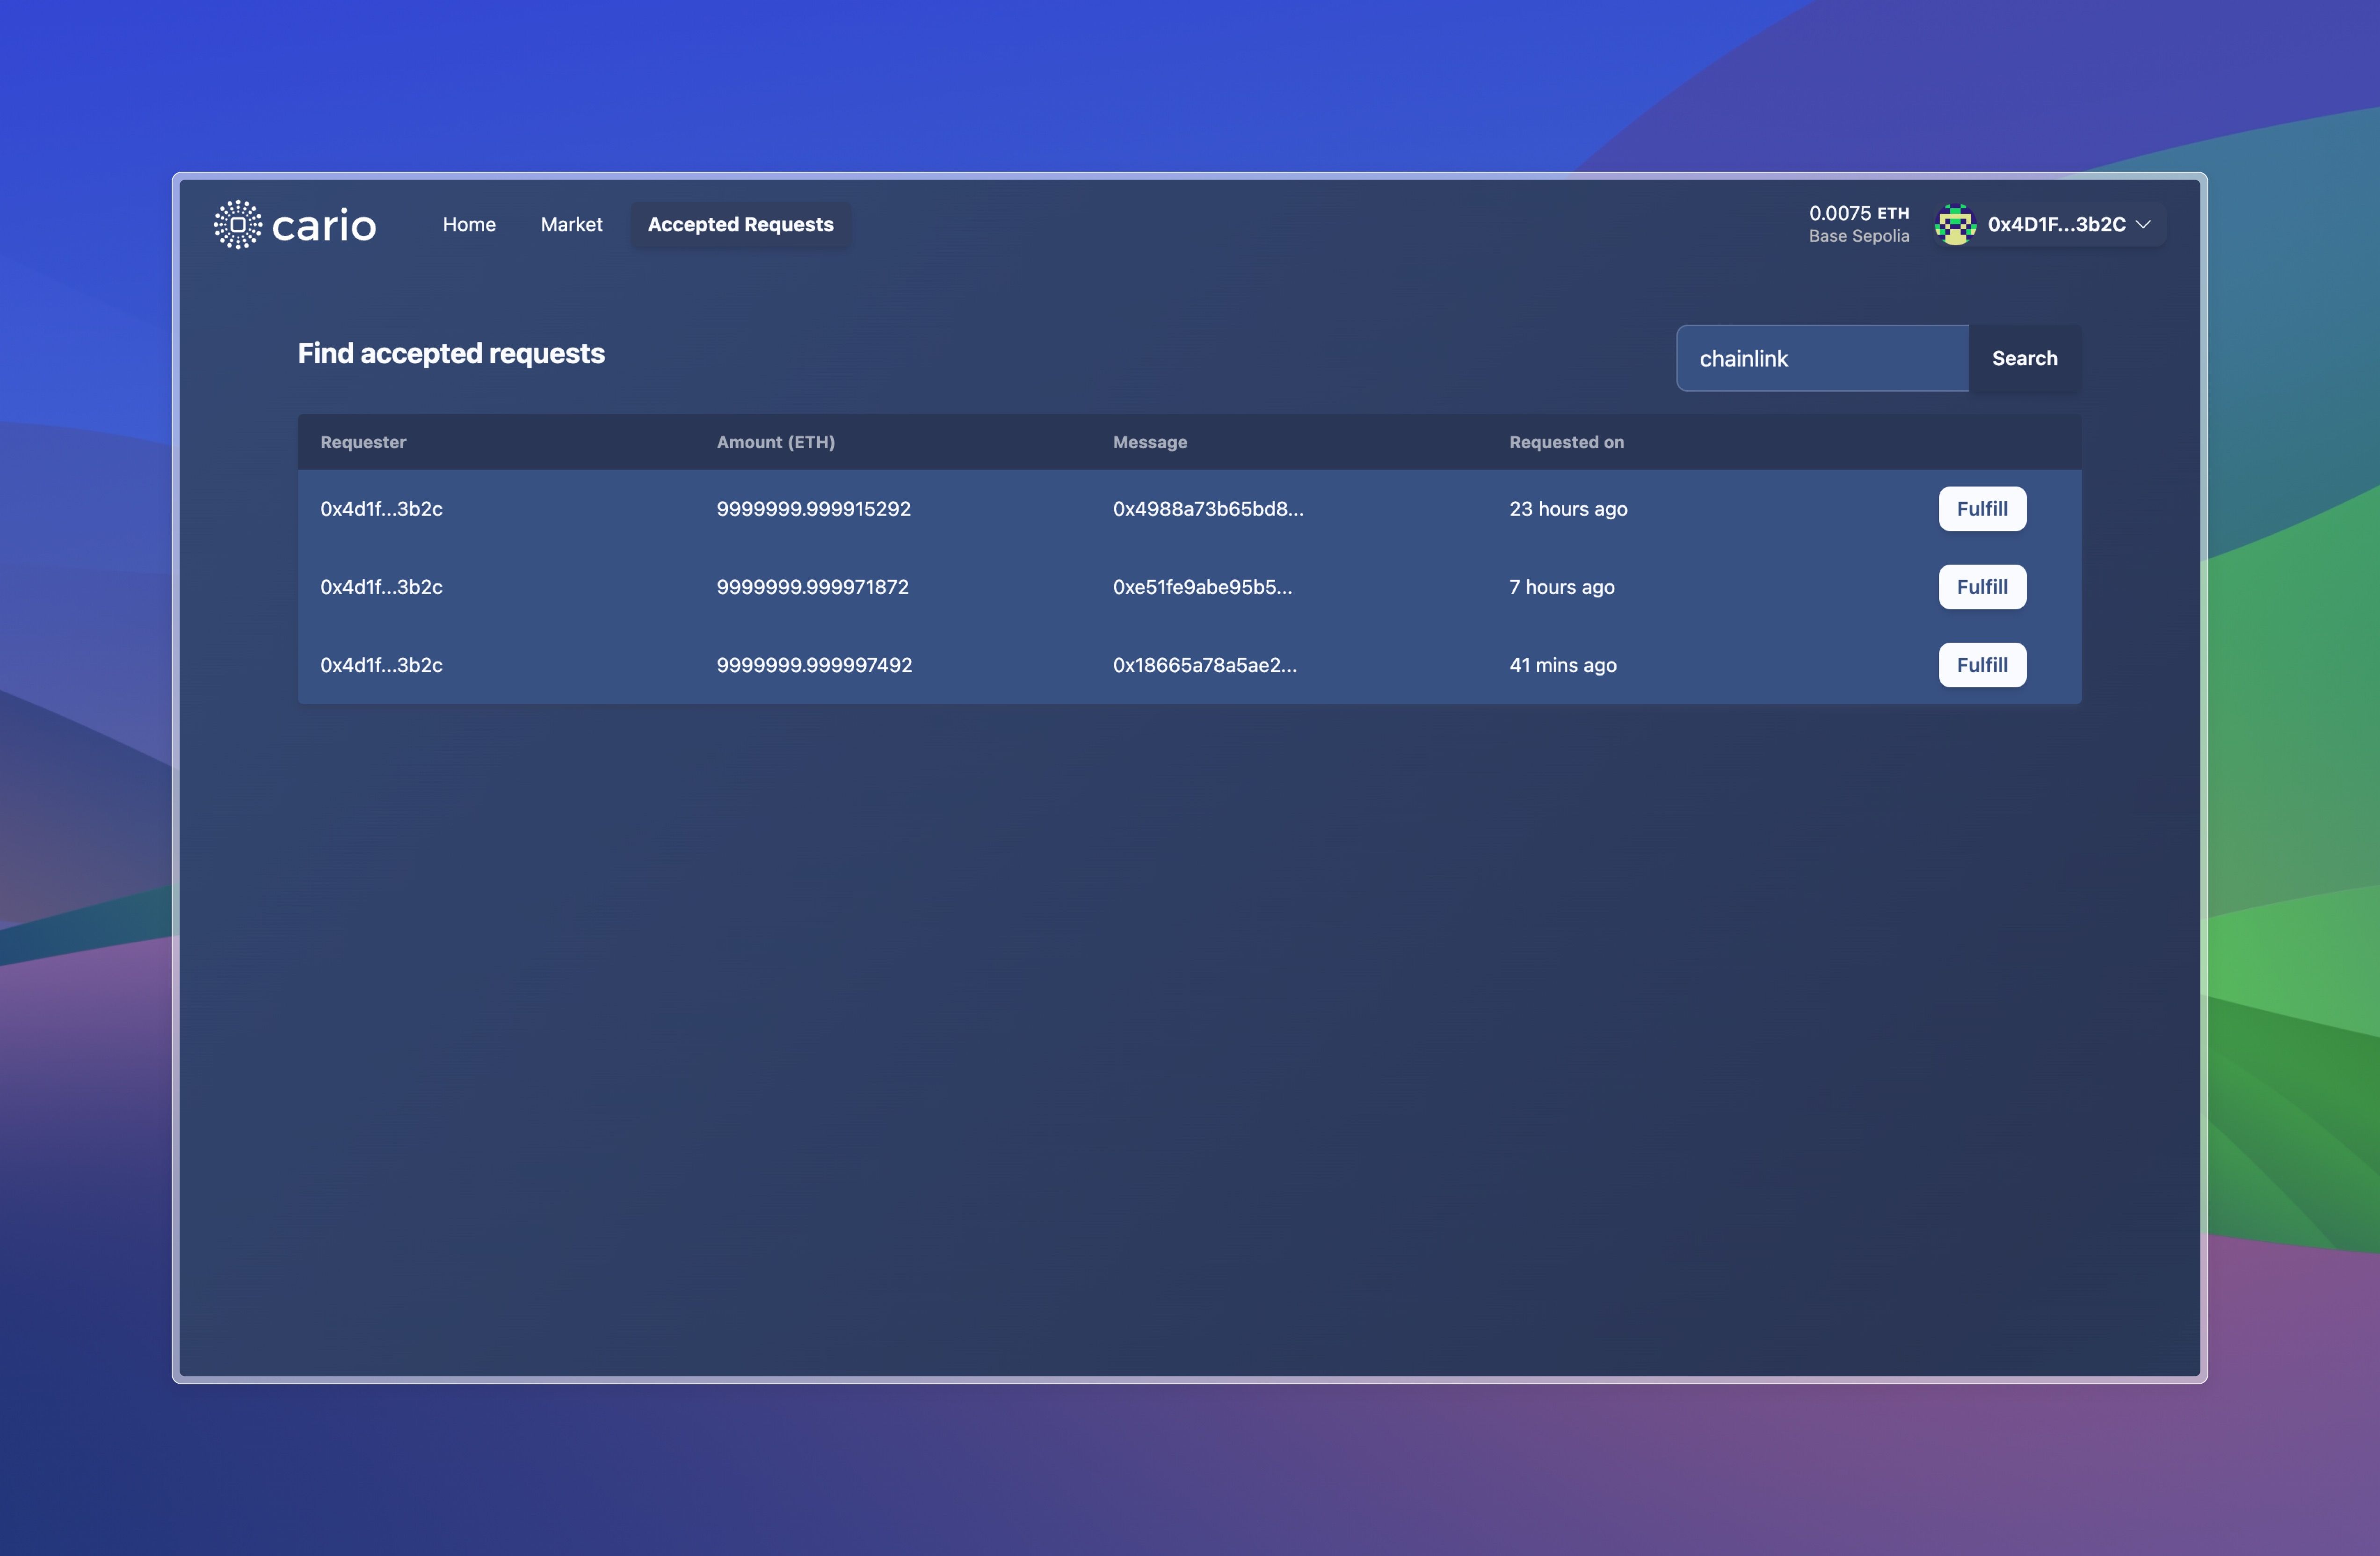
Task: Select the Accepted Requests tab
Action: point(740,224)
